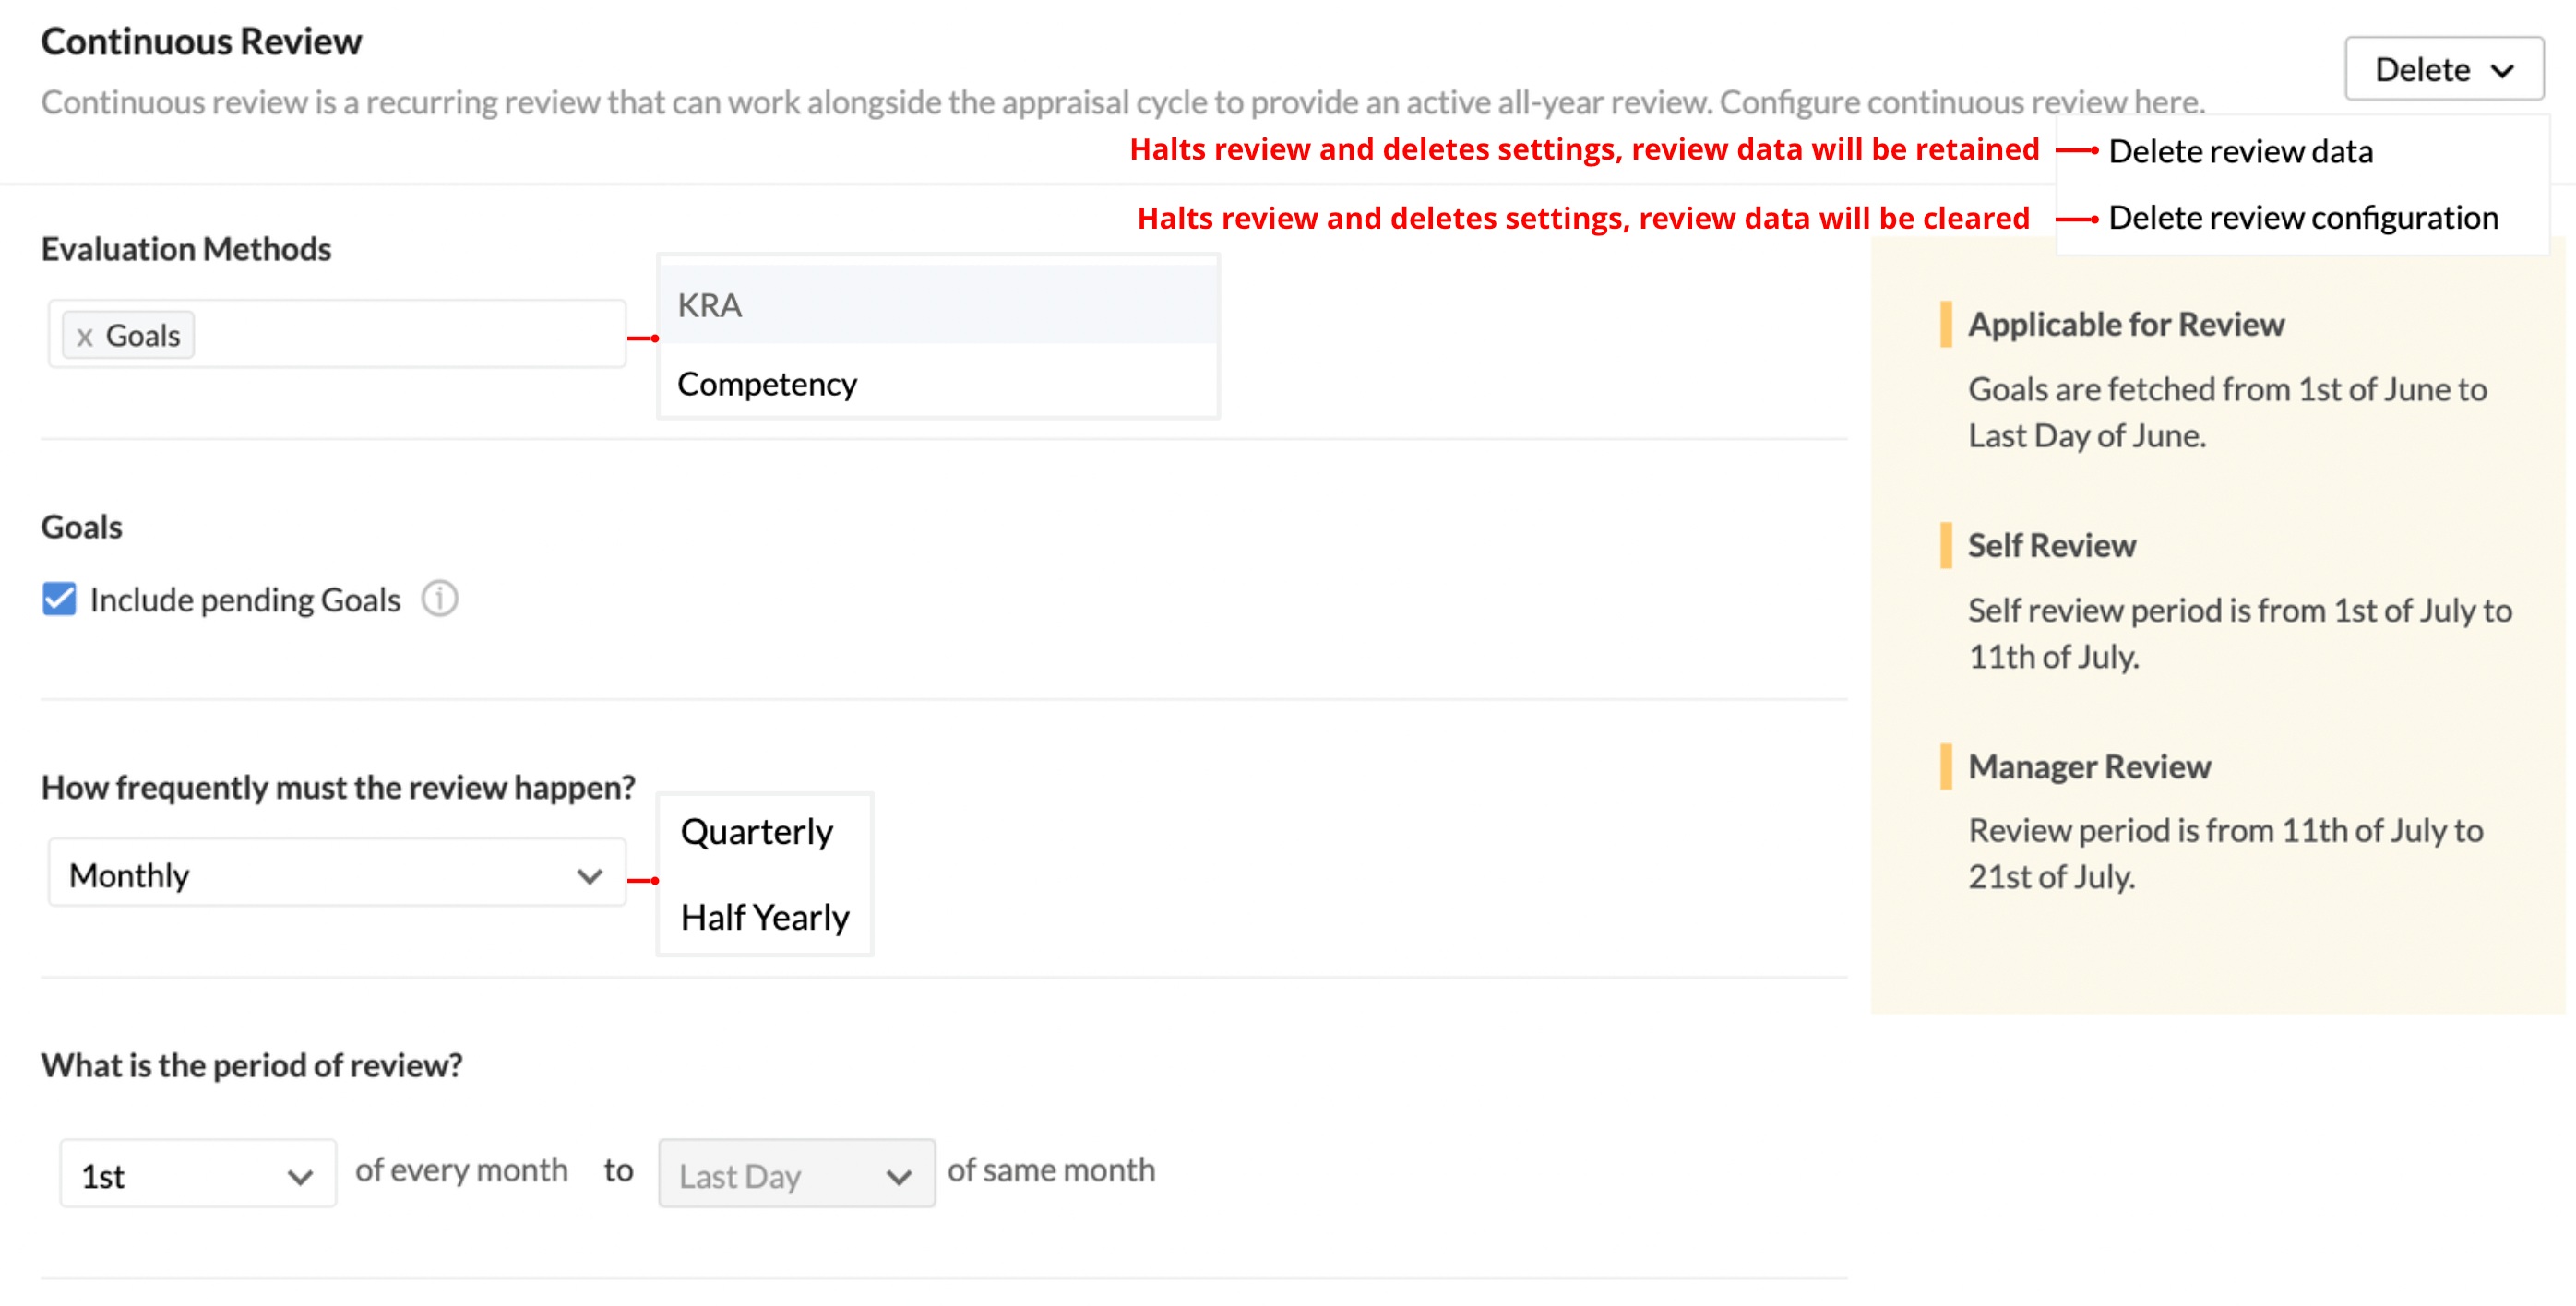Choose Delete review data option

[2240, 151]
